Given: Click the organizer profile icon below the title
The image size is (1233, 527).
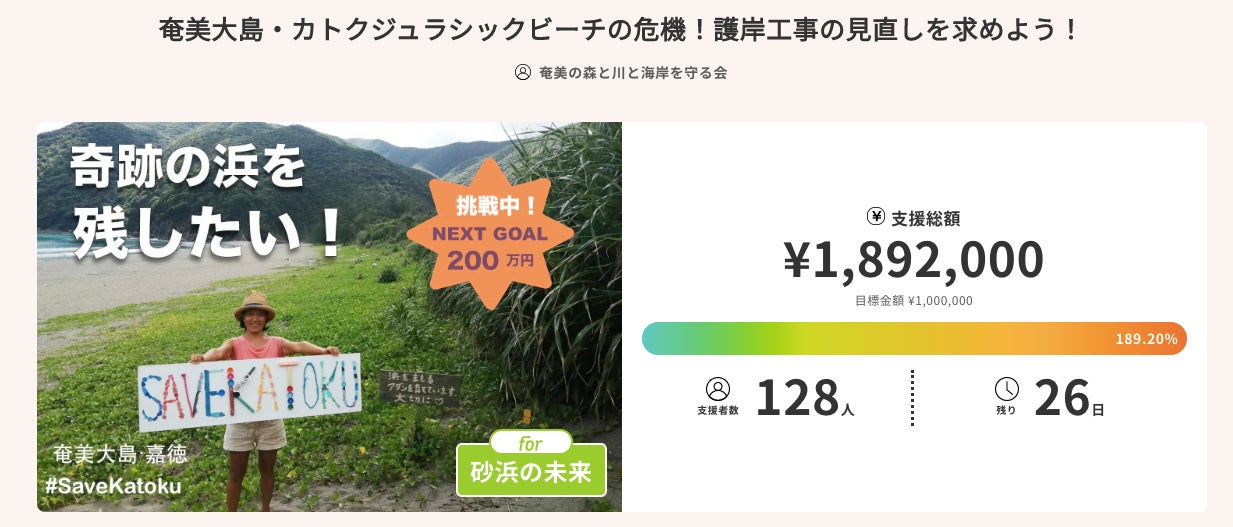Looking at the screenshot, I should point(522,72).
